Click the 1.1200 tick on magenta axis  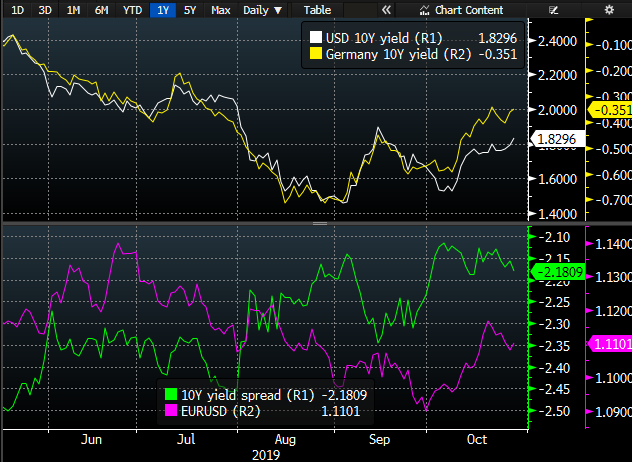pyautogui.click(x=613, y=311)
